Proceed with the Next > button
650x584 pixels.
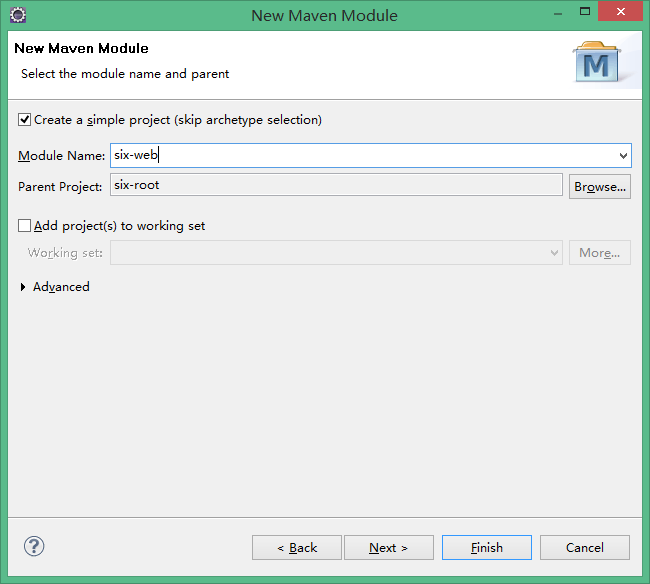pos(389,548)
